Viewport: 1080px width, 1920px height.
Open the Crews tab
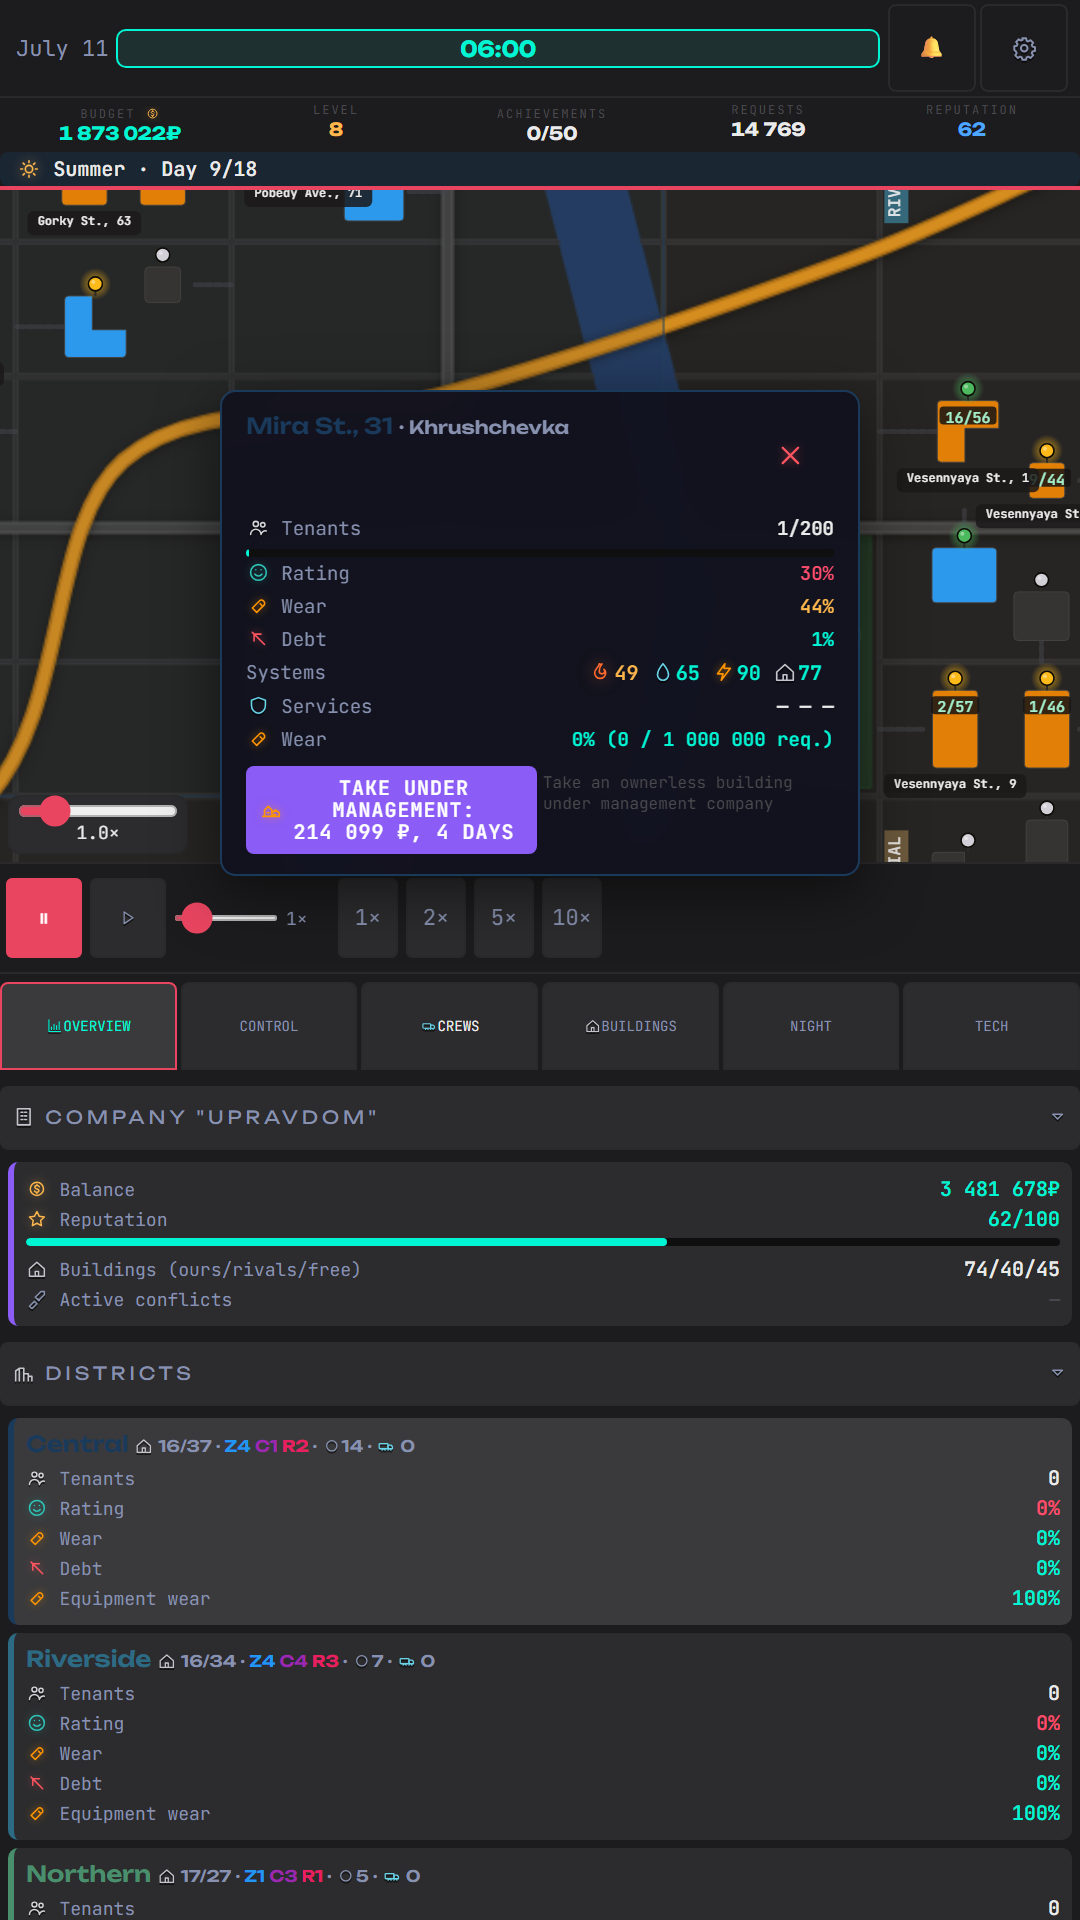450,1026
